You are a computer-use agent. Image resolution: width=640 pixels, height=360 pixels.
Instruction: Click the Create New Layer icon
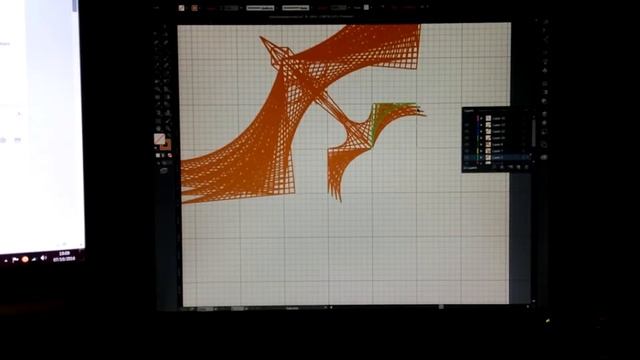point(518,167)
